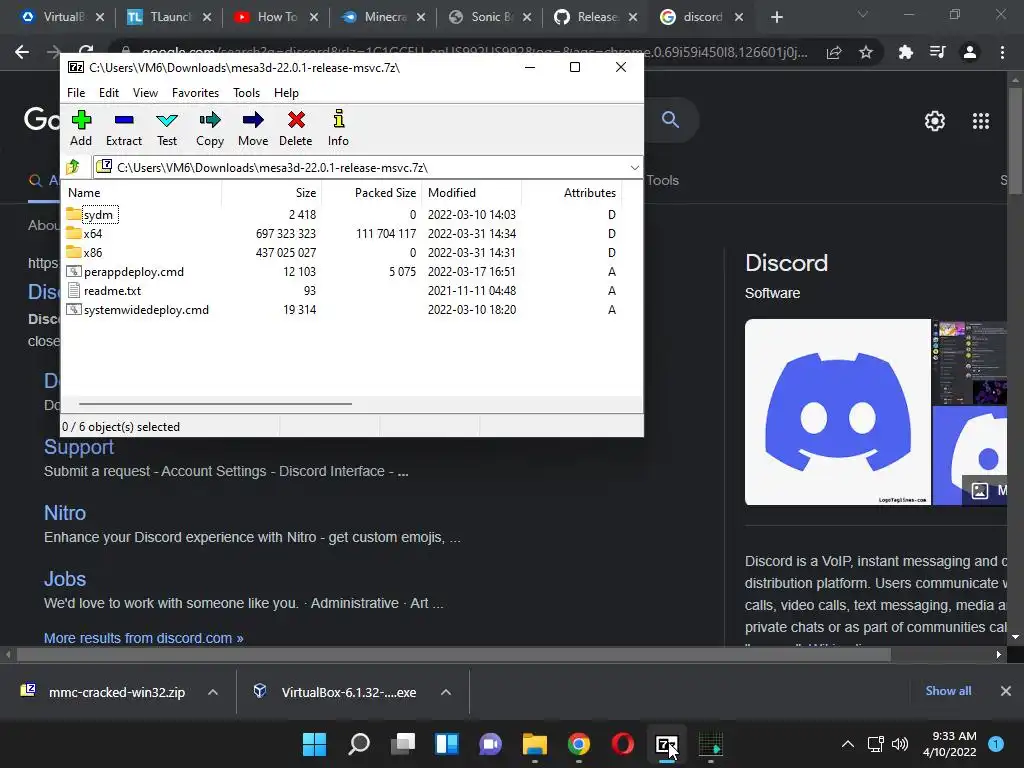Open the File menu in 7-Zip

pos(76,93)
